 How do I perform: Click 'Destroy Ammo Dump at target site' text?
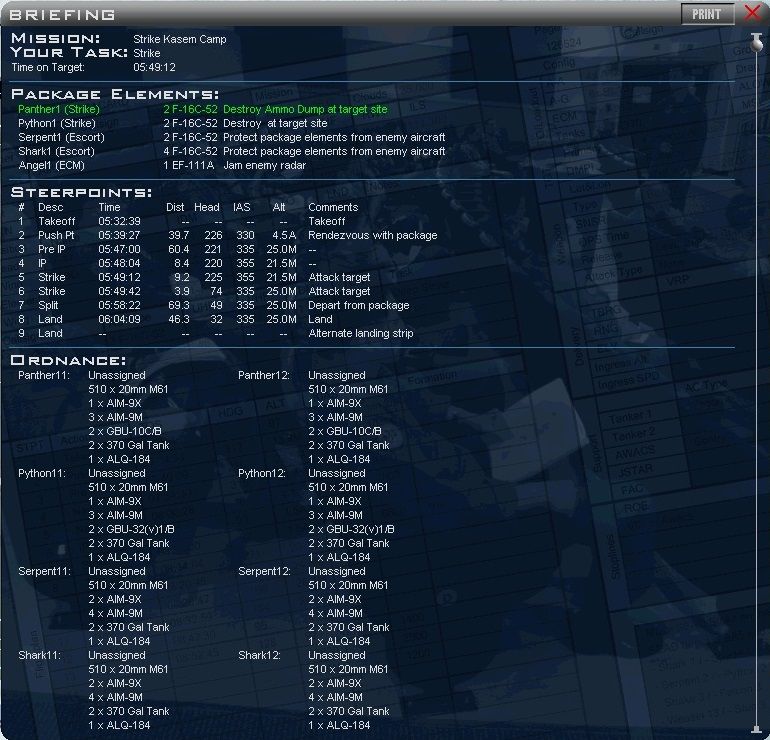click(305, 109)
